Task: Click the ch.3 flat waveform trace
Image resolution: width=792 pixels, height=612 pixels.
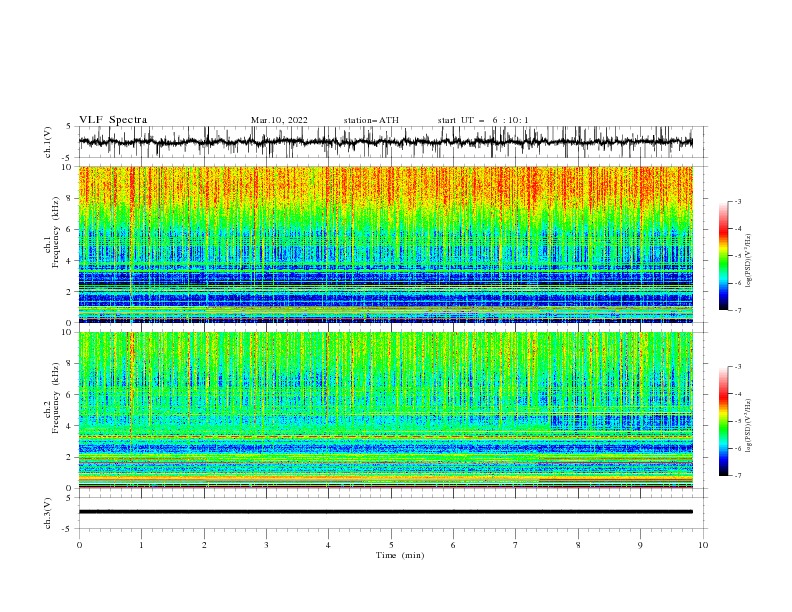Action: point(386,512)
